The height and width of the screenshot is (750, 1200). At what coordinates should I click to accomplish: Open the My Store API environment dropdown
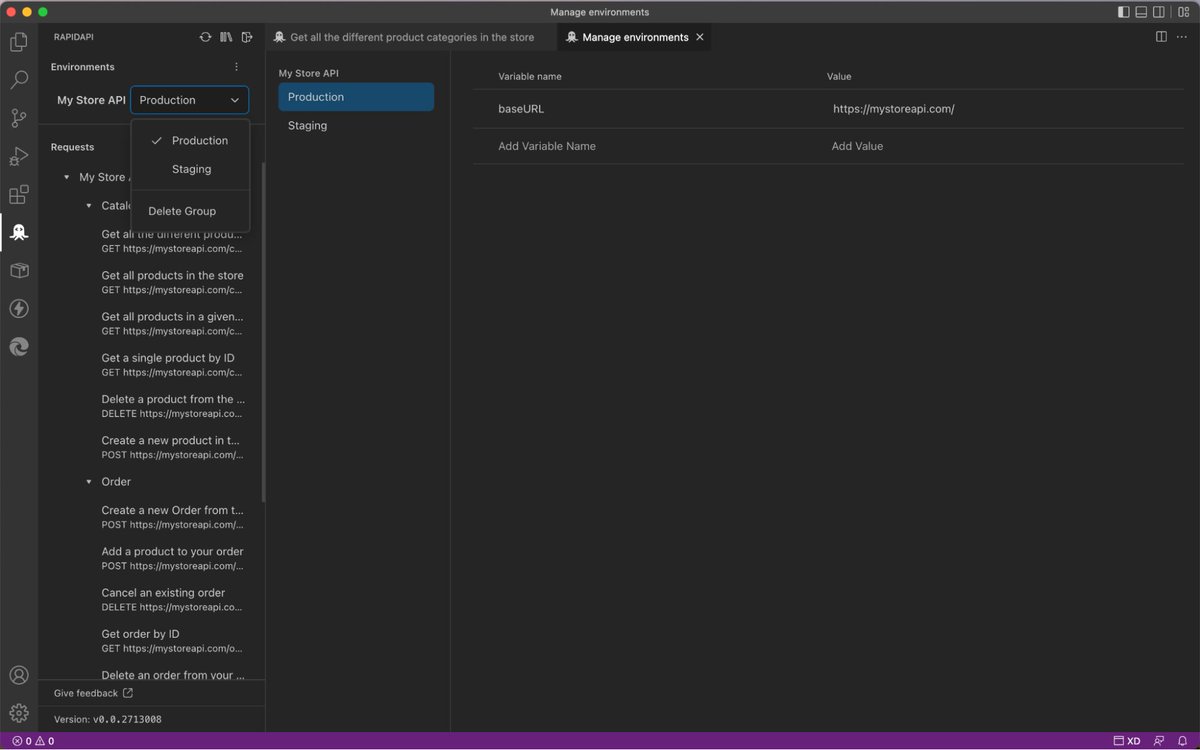click(189, 100)
